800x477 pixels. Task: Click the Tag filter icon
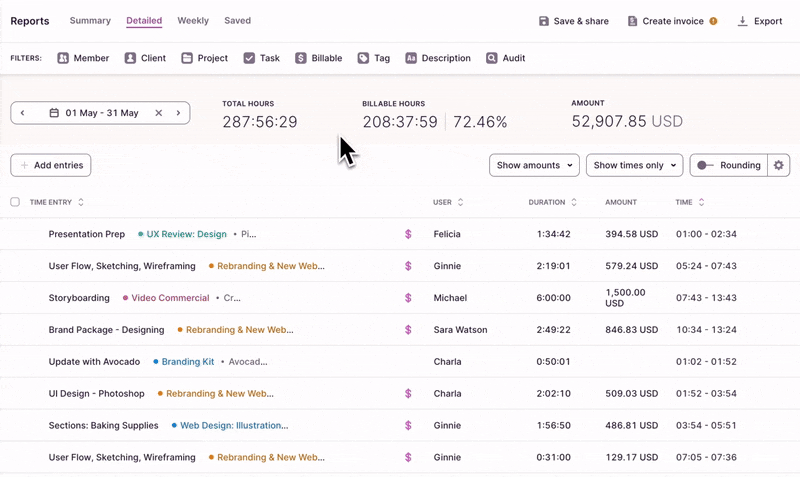(364, 58)
